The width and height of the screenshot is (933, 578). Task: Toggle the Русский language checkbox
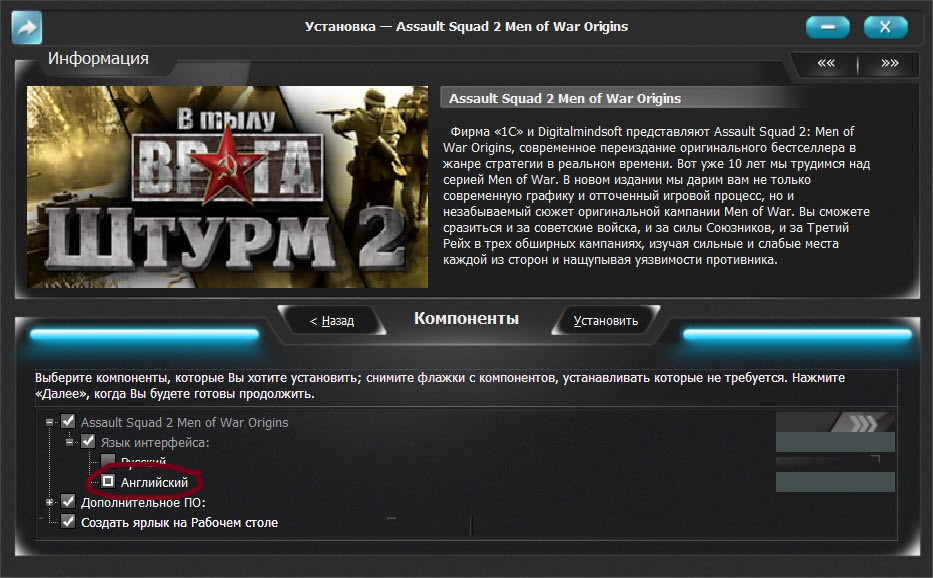(108, 461)
